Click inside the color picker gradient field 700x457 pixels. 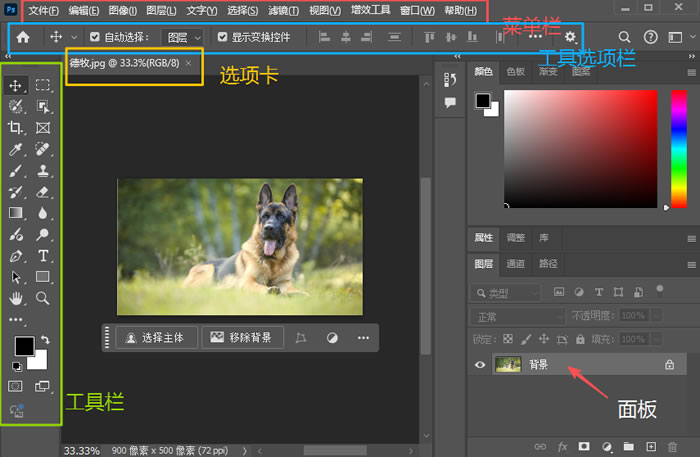(x=580, y=150)
